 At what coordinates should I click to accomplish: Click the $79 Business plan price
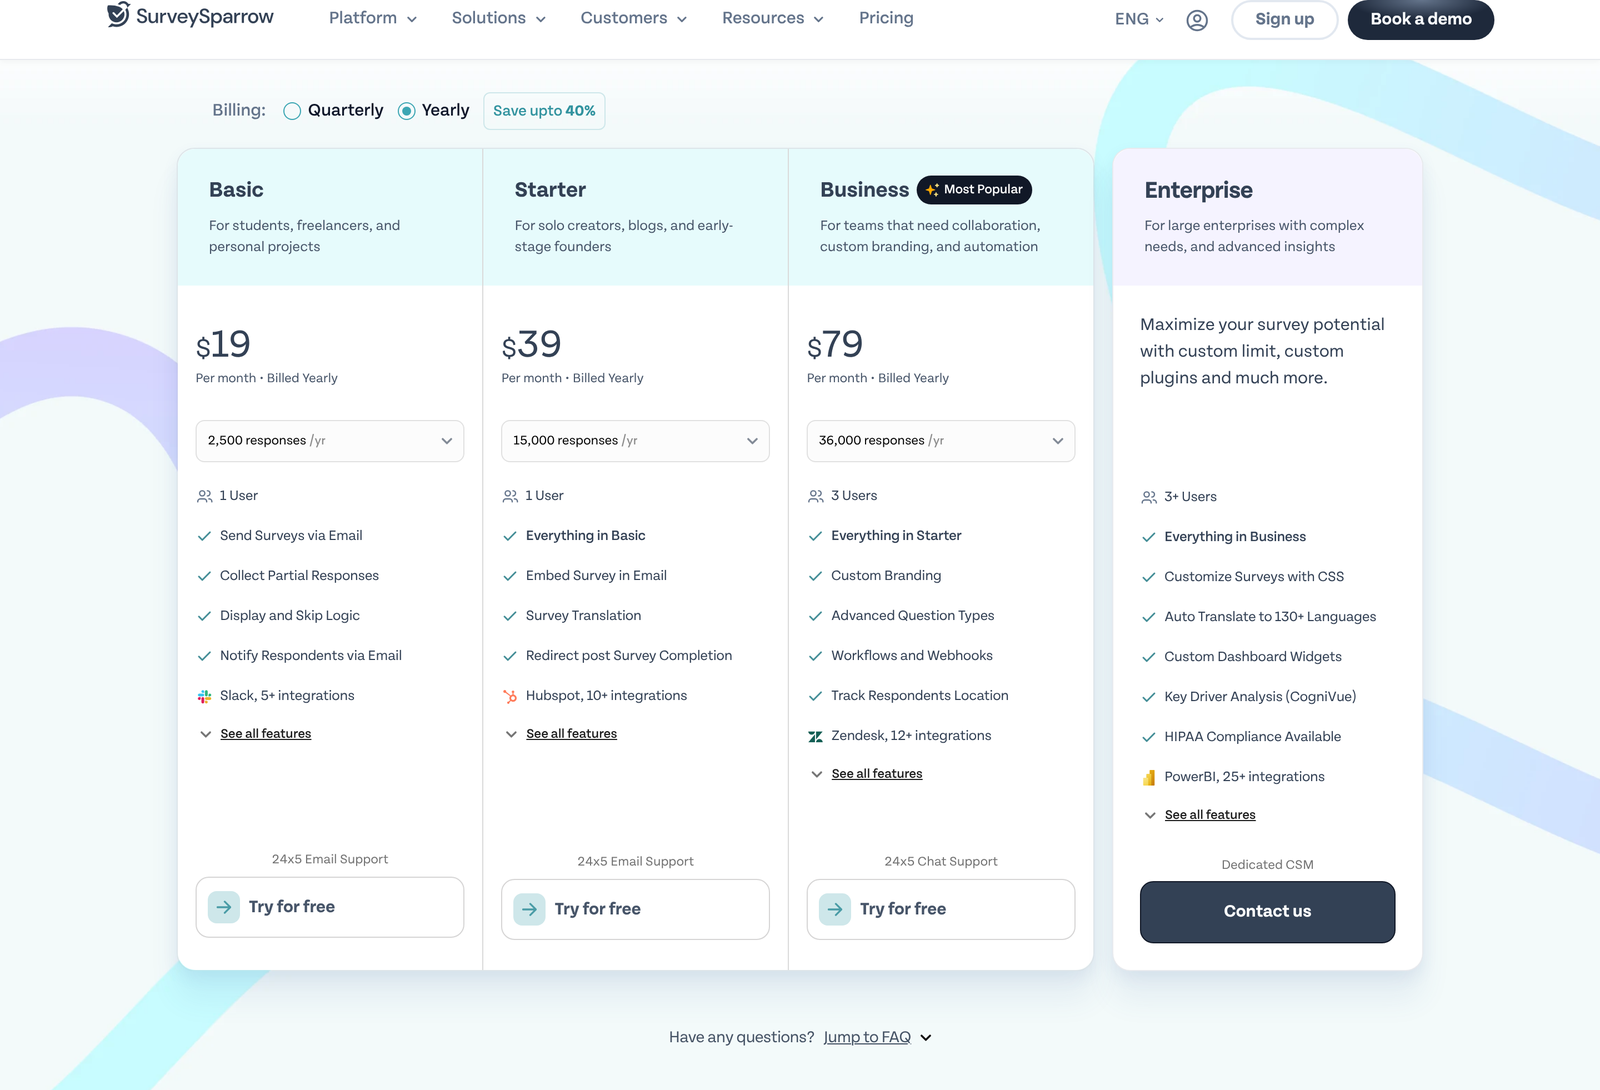[835, 345]
